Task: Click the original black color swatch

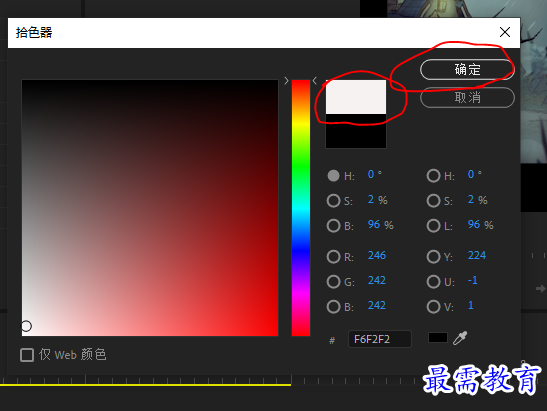Action: pos(356,131)
